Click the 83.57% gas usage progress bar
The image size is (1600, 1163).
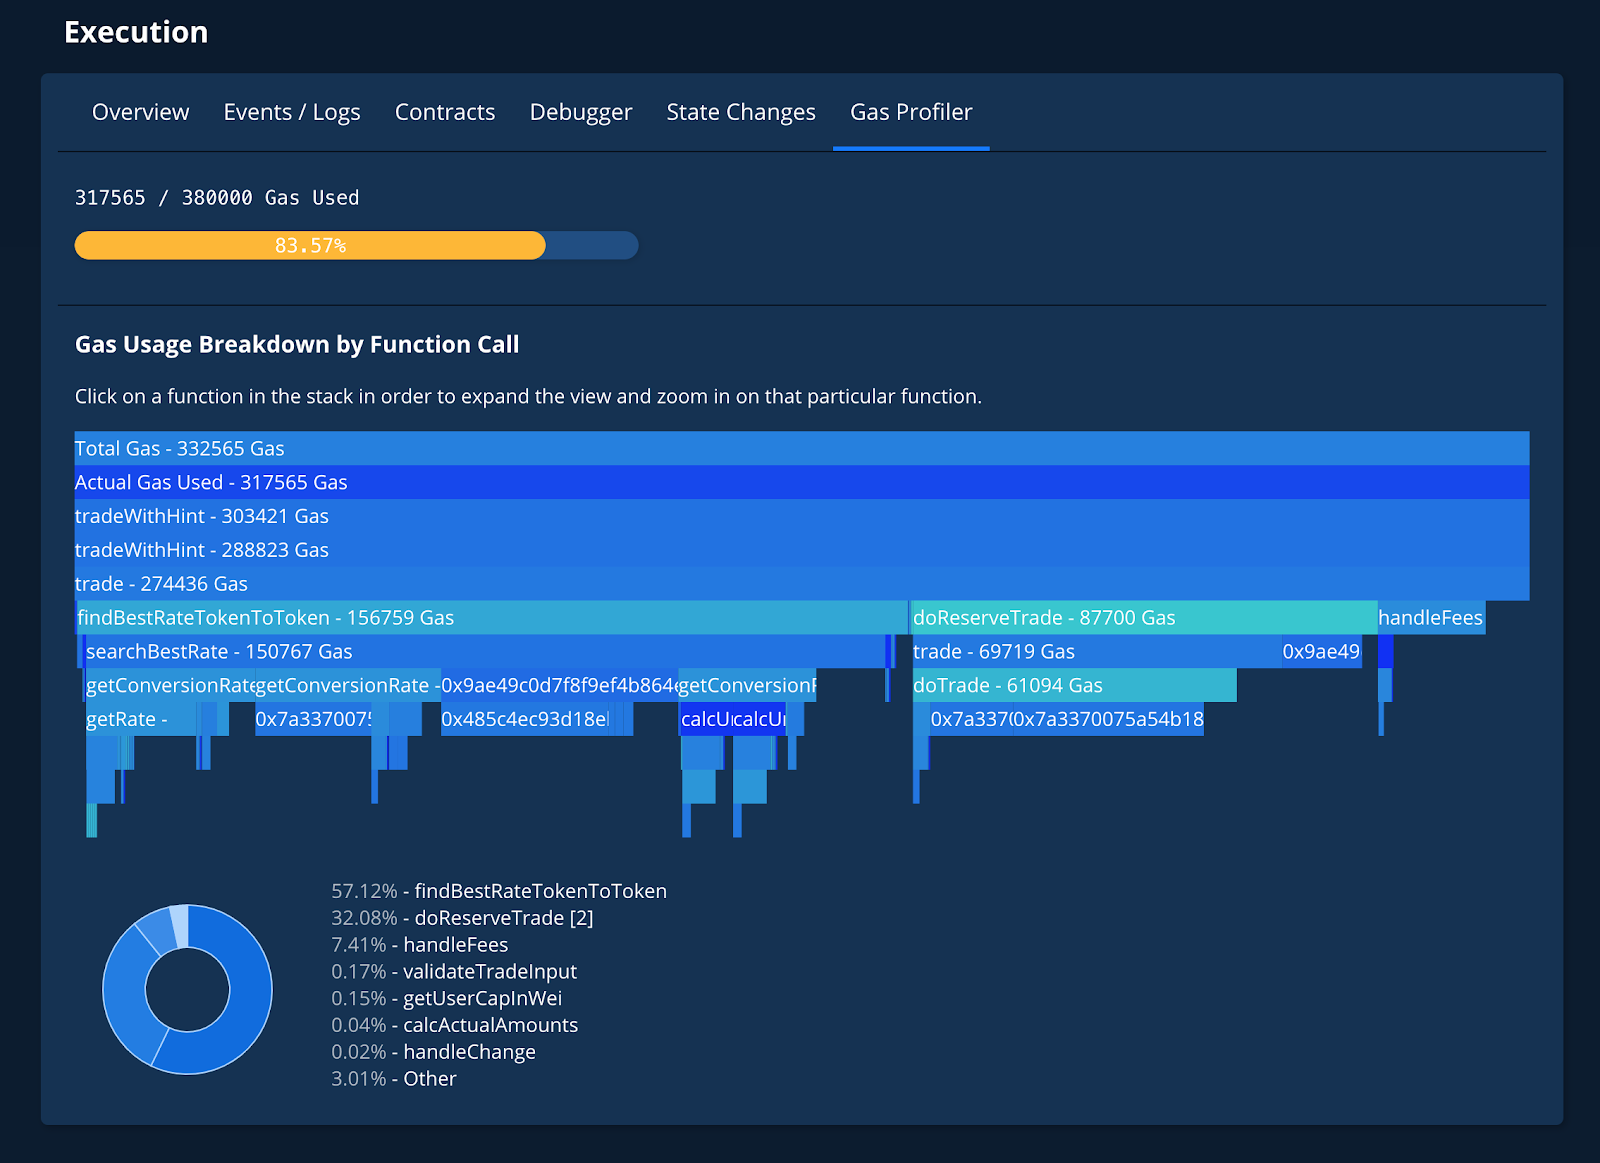[356, 245]
